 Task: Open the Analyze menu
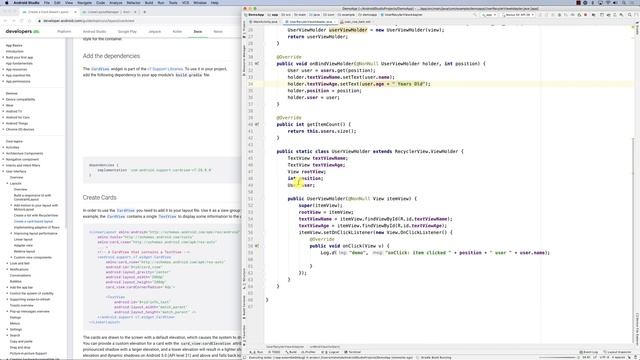pyautogui.click(x=116, y=2)
